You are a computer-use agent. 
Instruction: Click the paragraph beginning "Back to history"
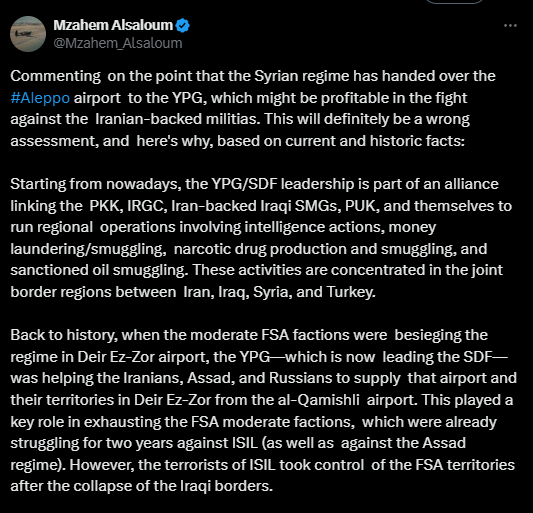click(264, 410)
